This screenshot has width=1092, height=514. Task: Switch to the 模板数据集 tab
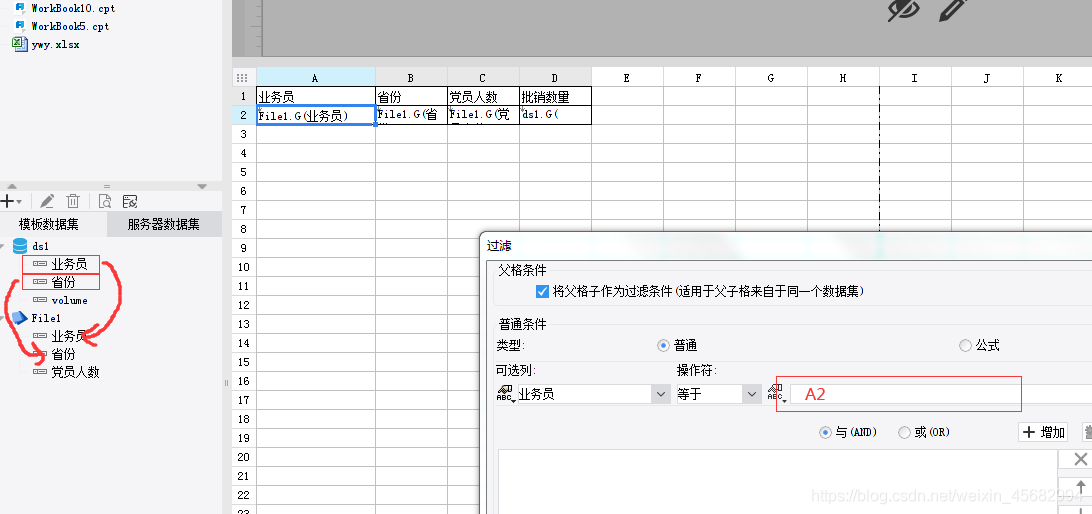click(x=49, y=224)
